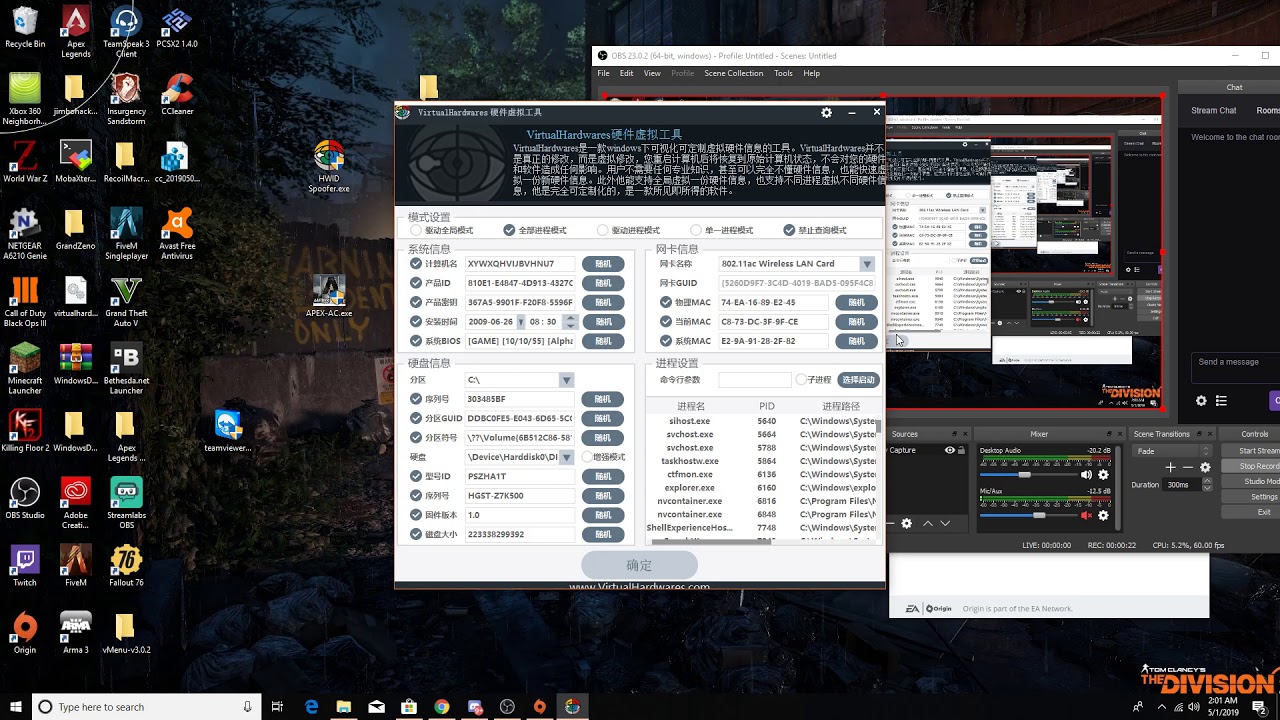Open the Tools menu in OBS
This screenshot has height=720, width=1280.
(x=783, y=73)
